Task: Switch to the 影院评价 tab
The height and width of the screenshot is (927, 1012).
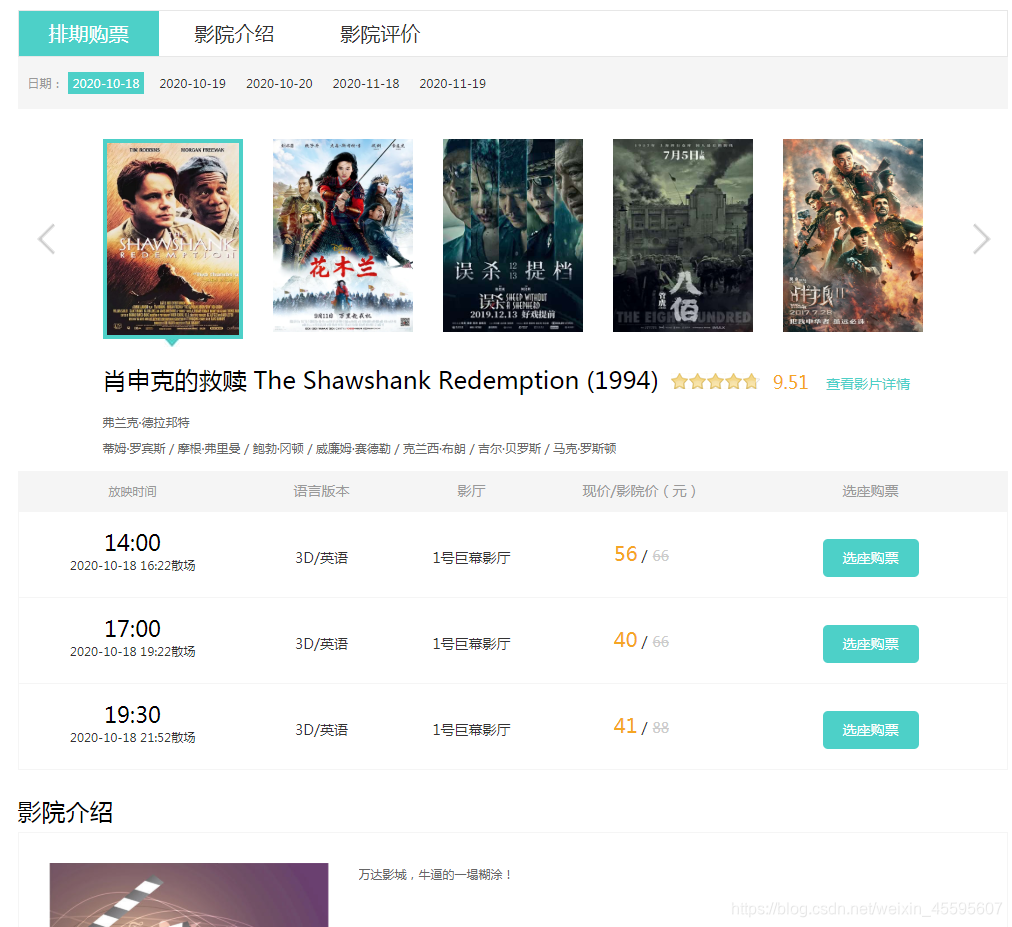Action: pos(380,34)
